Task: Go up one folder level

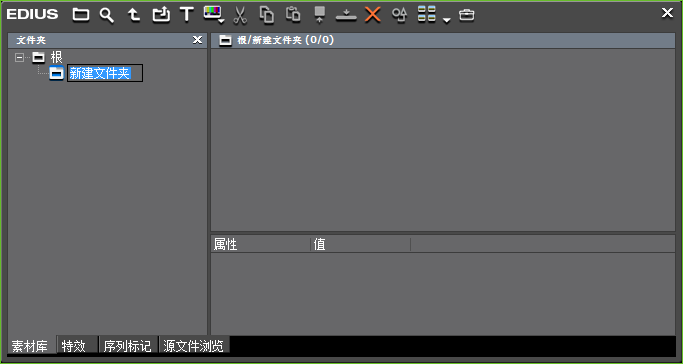Action: pos(134,15)
